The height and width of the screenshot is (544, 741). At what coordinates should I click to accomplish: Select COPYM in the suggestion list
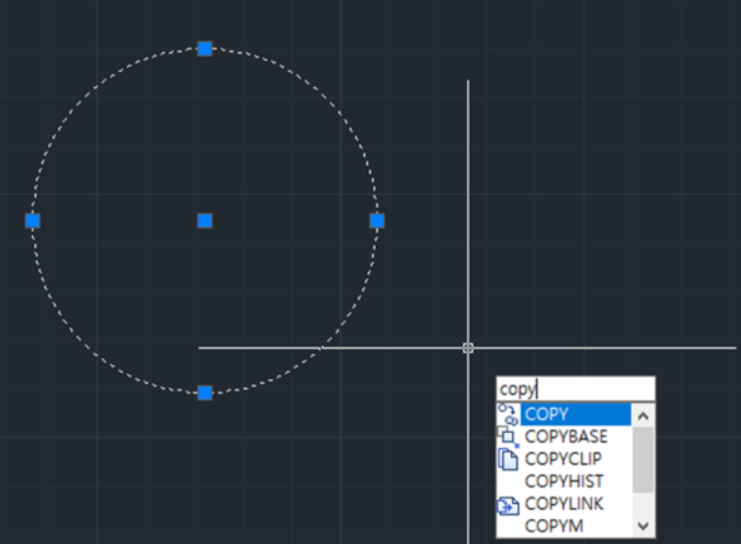point(554,526)
